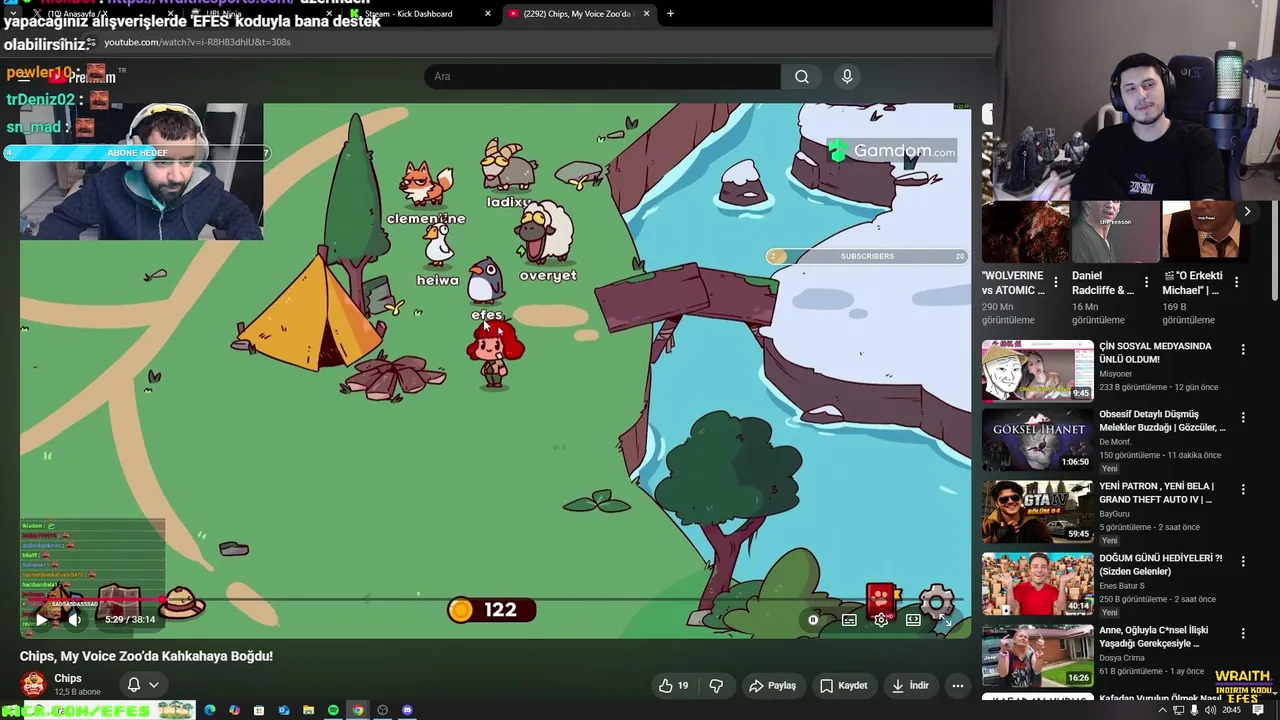Show next videos with the shelf arrow

coord(1247,211)
